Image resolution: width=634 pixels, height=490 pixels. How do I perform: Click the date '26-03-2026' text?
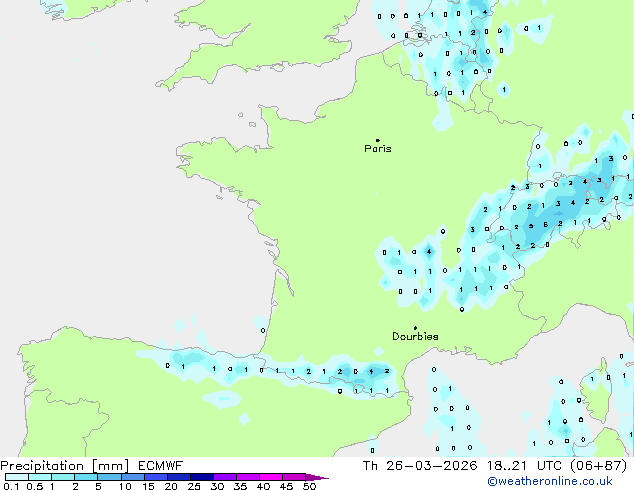pos(431,466)
